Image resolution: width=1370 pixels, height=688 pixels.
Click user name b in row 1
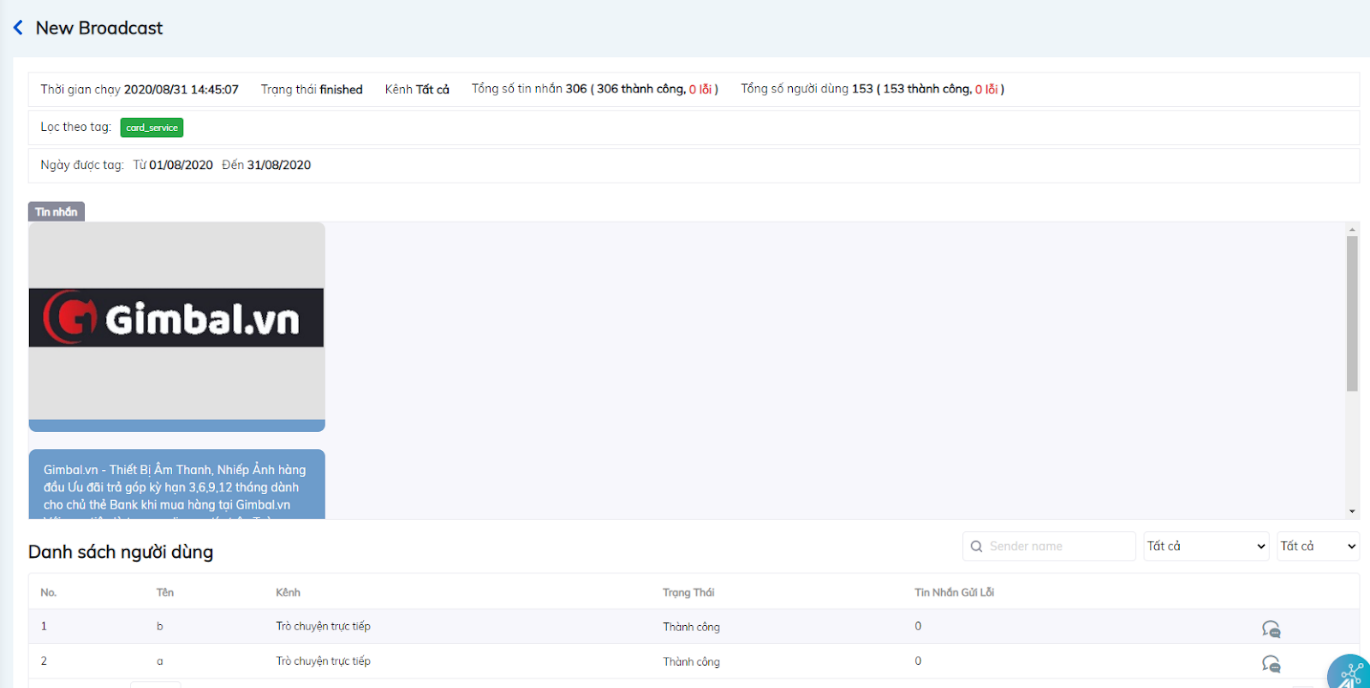160,626
